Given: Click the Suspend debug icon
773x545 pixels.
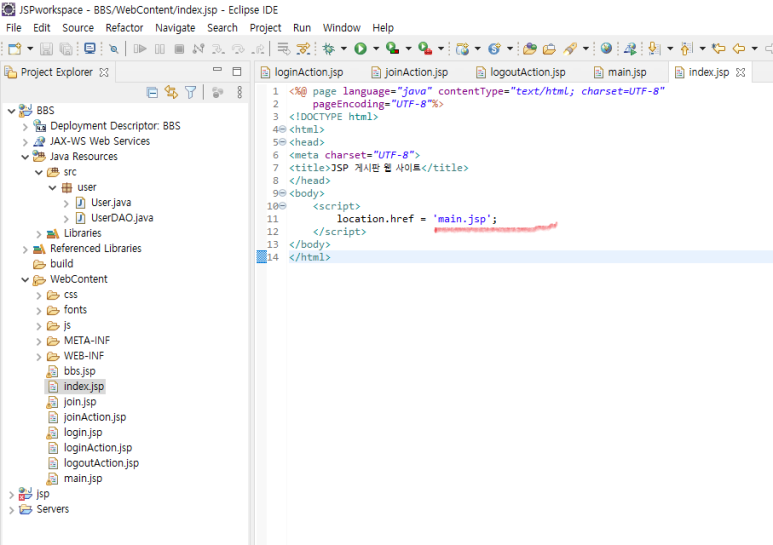Looking at the screenshot, I should [x=160, y=48].
